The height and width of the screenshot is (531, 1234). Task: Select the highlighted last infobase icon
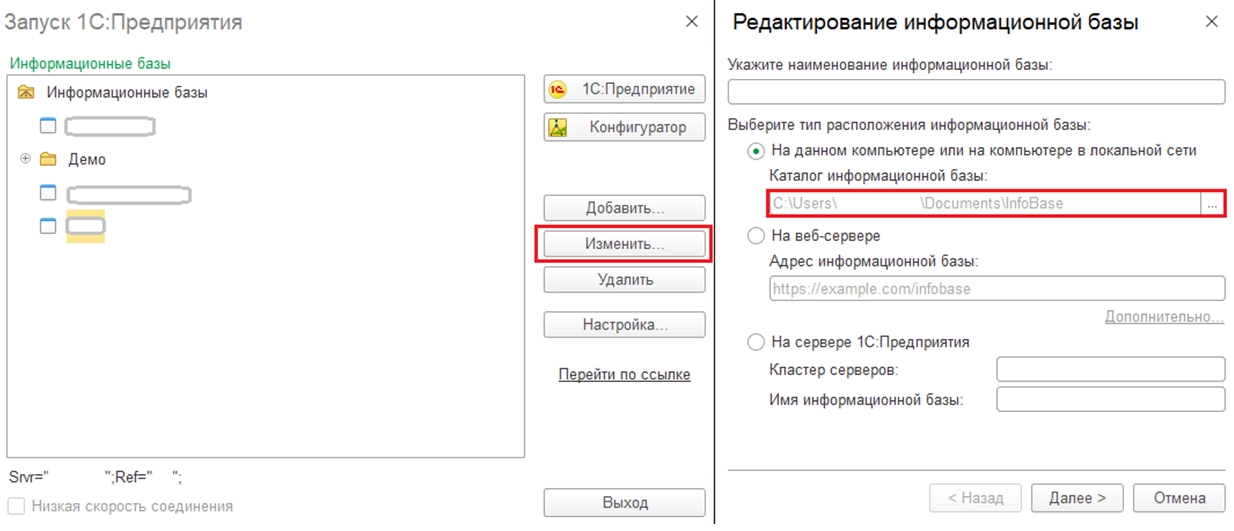48,226
